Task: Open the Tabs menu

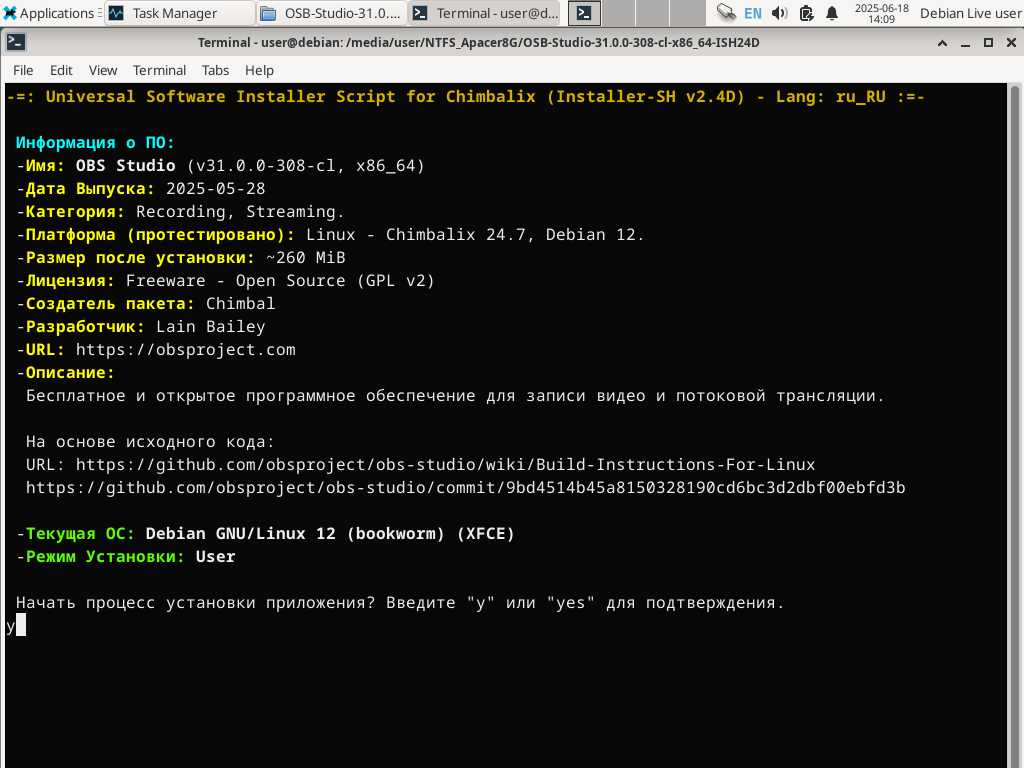Action: pos(215,70)
